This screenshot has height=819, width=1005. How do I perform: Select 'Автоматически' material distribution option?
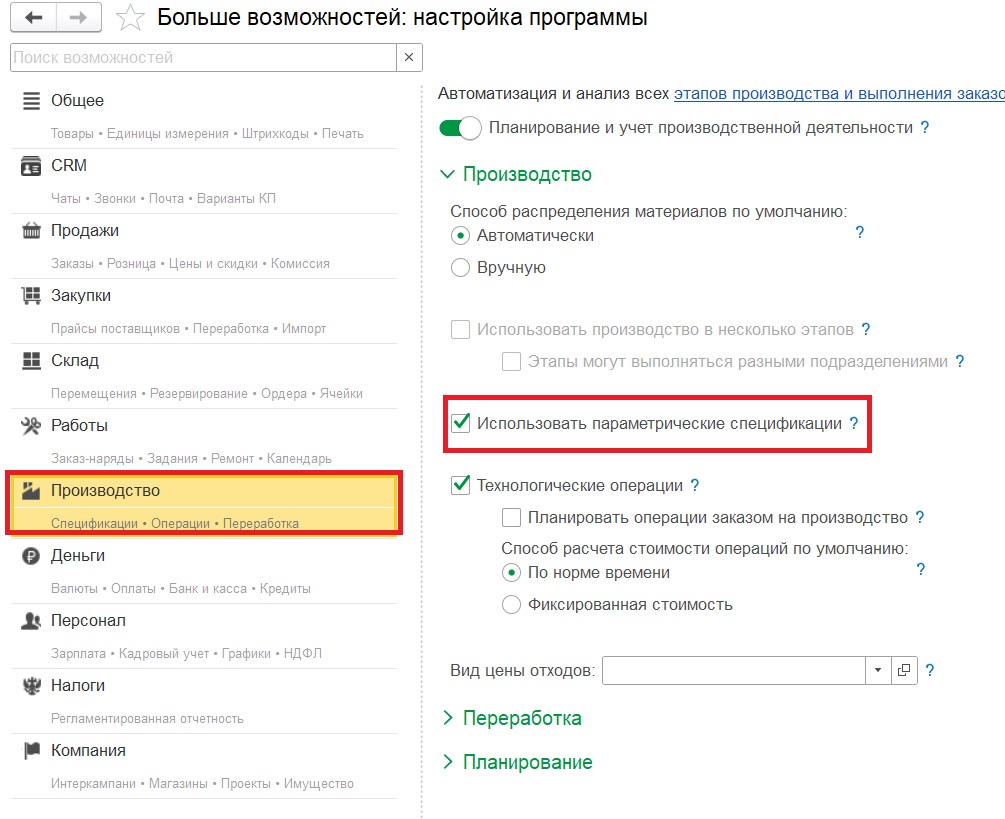point(460,236)
